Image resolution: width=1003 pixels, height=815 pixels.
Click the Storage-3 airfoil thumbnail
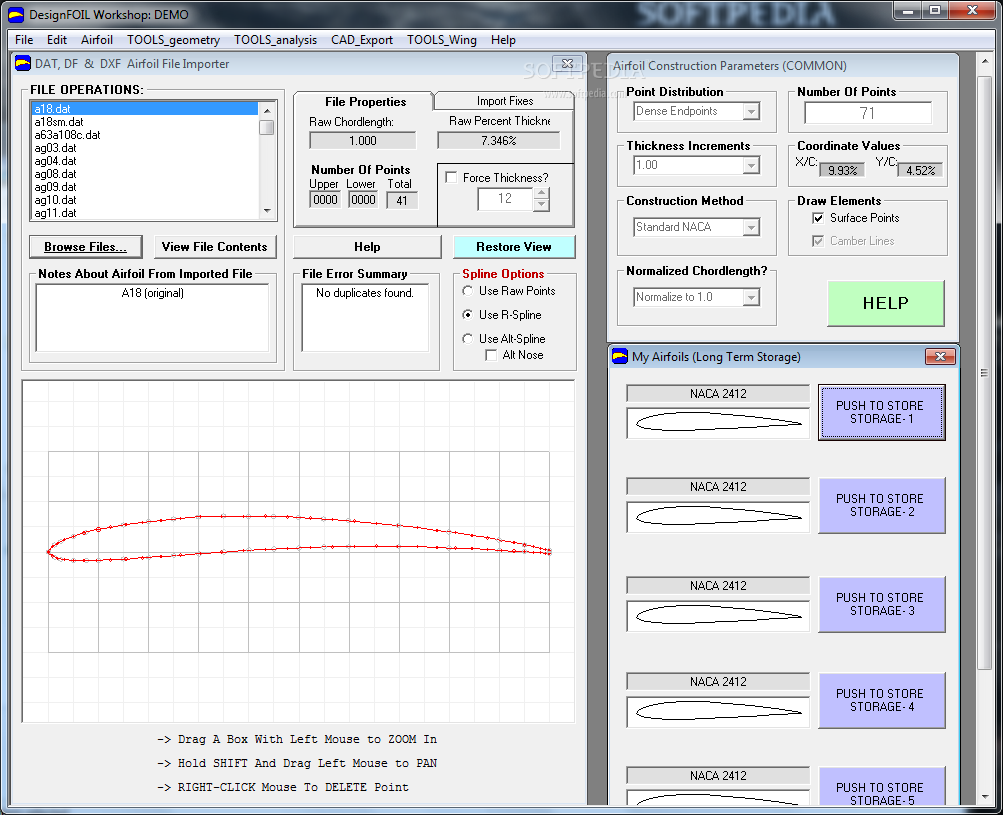(x=718, y=615)
